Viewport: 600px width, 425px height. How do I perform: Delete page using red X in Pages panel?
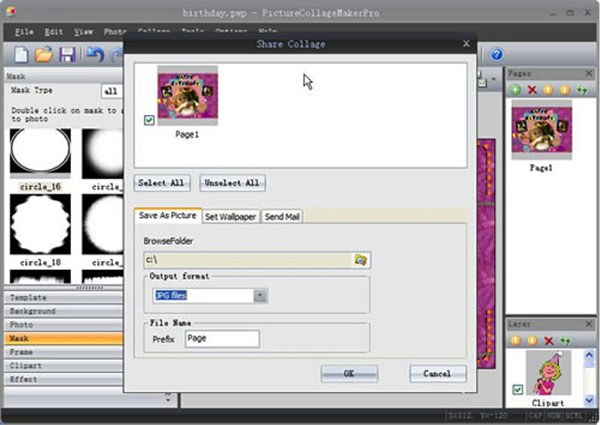coord(531,90)
